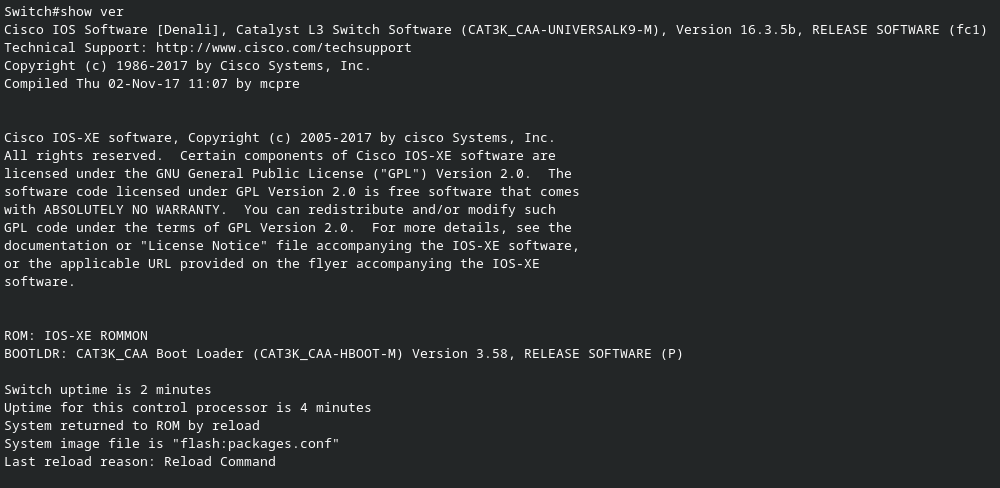Image resolution: width=1000 pixels, height=488 pixels.
Task: Click the control processor uptime line
Action: coord(188,408)
